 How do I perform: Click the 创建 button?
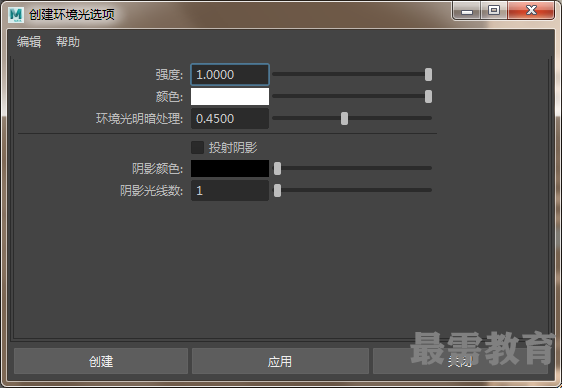tap(101, 361)
